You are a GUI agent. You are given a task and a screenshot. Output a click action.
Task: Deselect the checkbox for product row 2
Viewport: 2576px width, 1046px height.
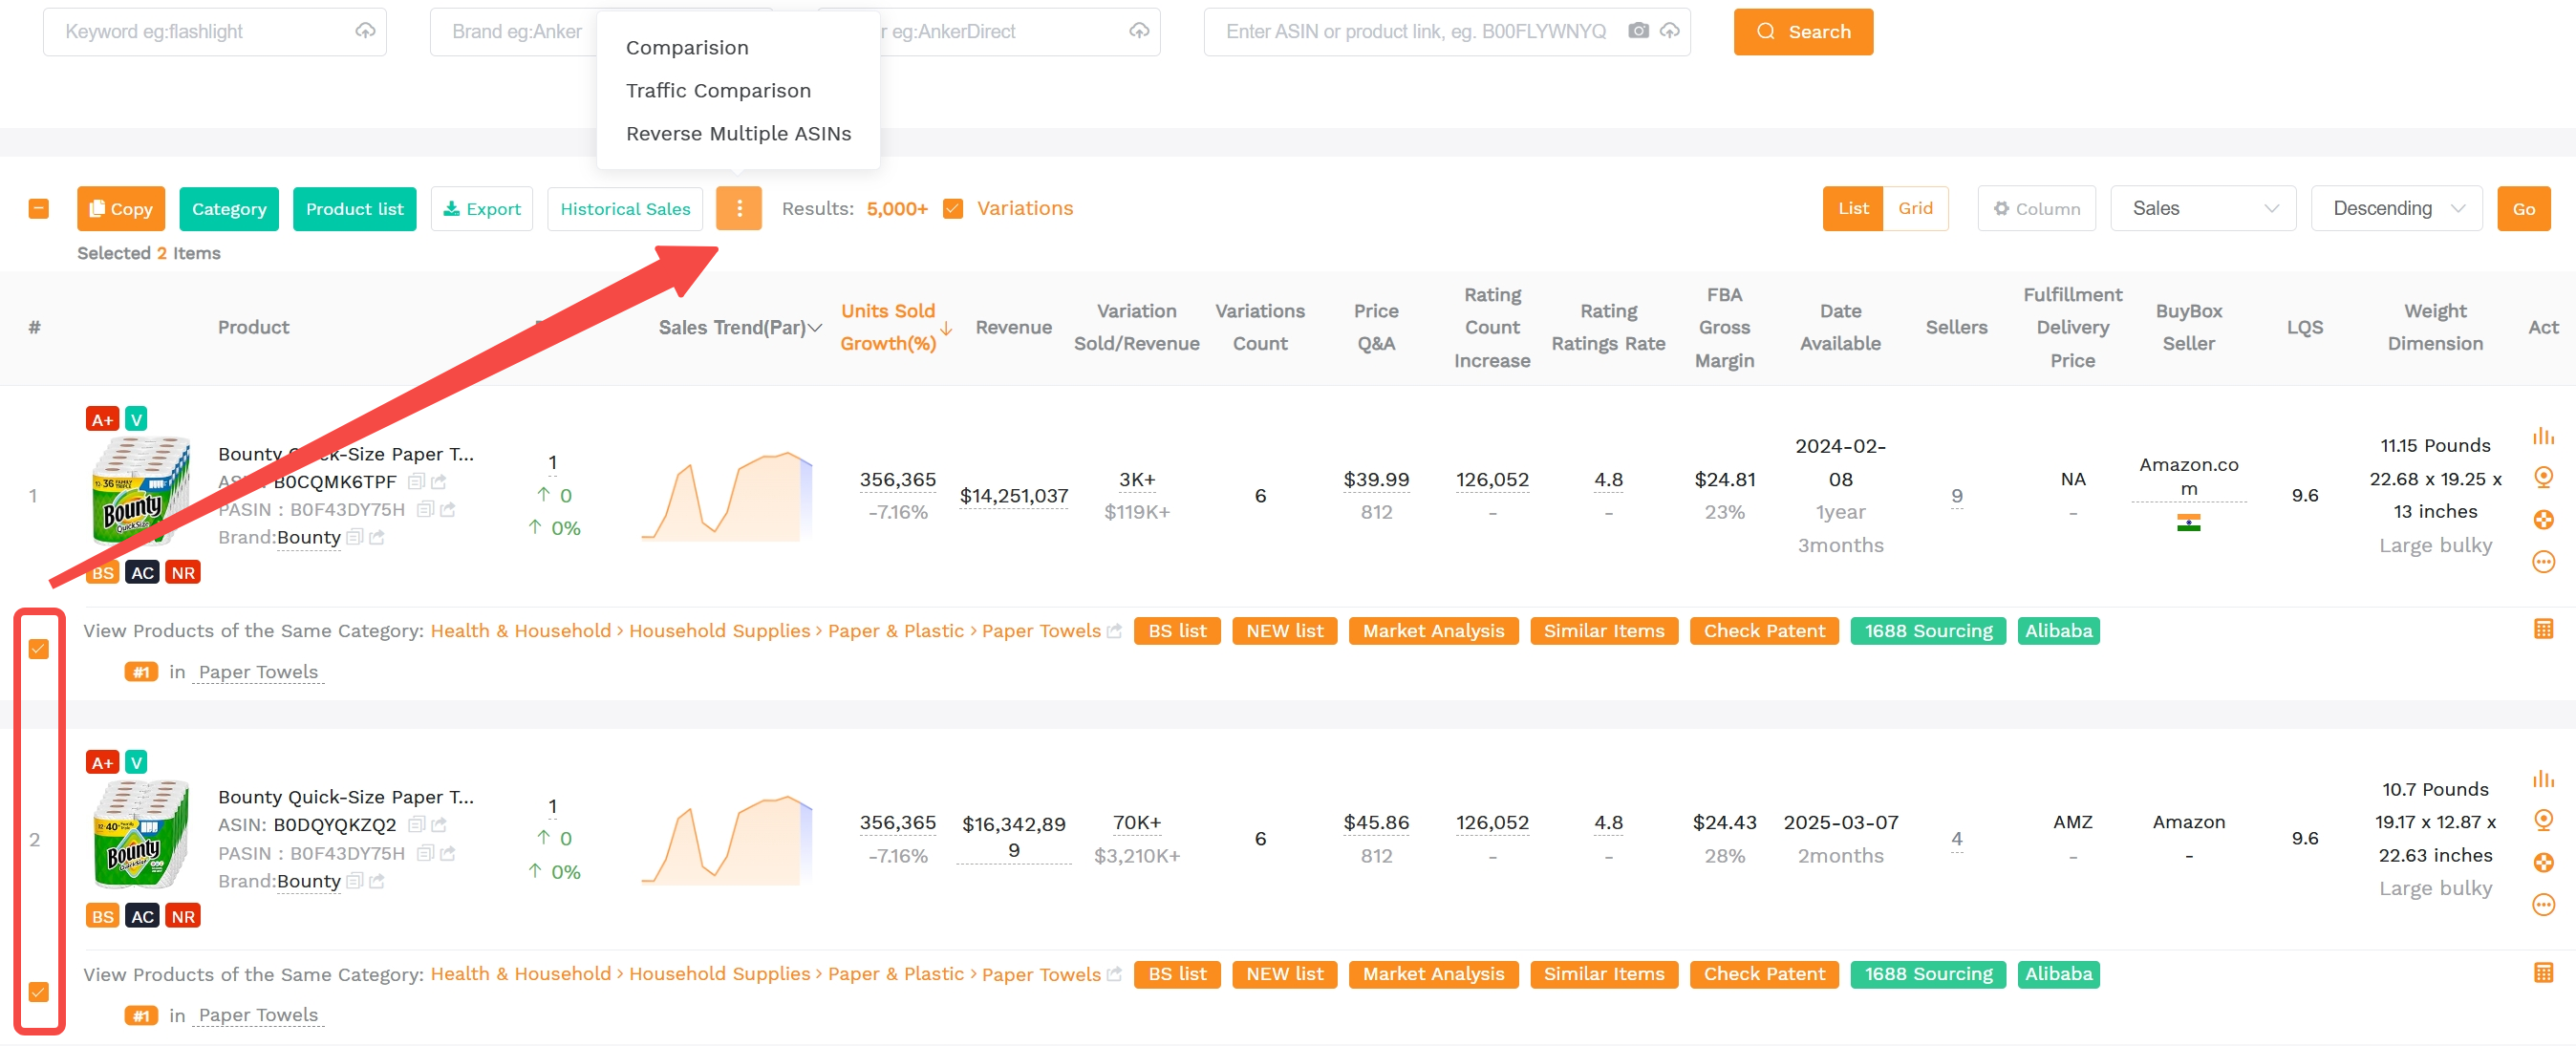tap(38, 992)
